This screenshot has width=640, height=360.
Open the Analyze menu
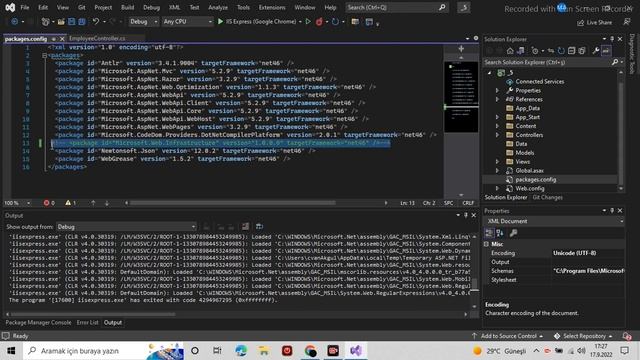[218, 7]
